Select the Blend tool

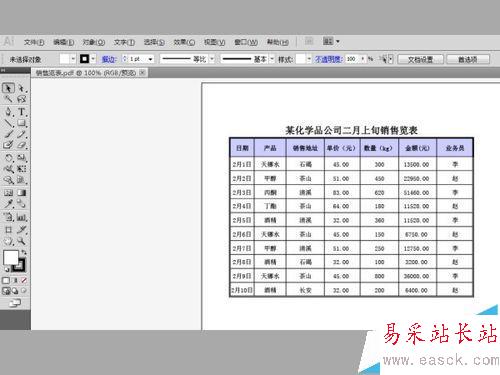(x=22, y=203)
